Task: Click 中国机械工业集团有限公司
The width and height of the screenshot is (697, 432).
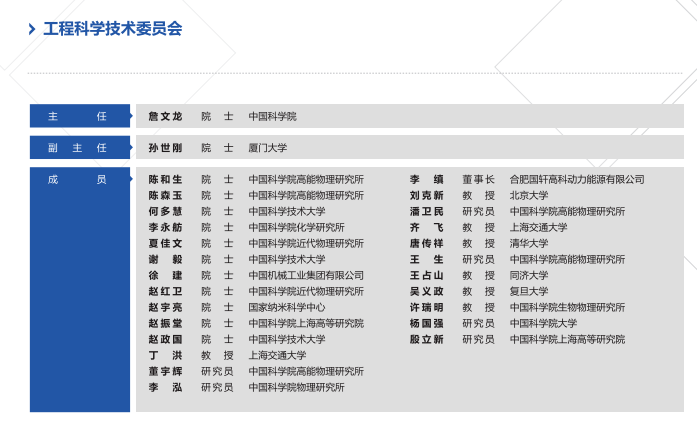Action: 306,276
